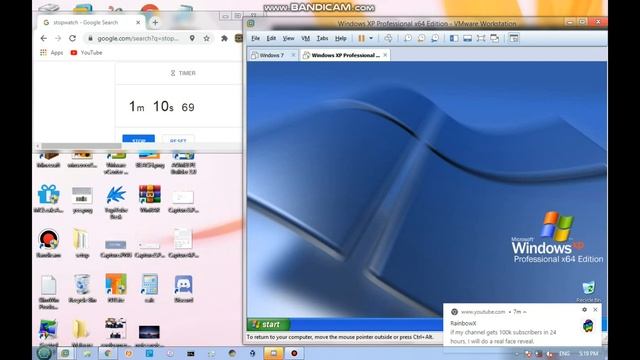The height and width of the screenshot is (360, 640).
Task: Open the blue gift box desktop icon
Action: click(49, 198)
